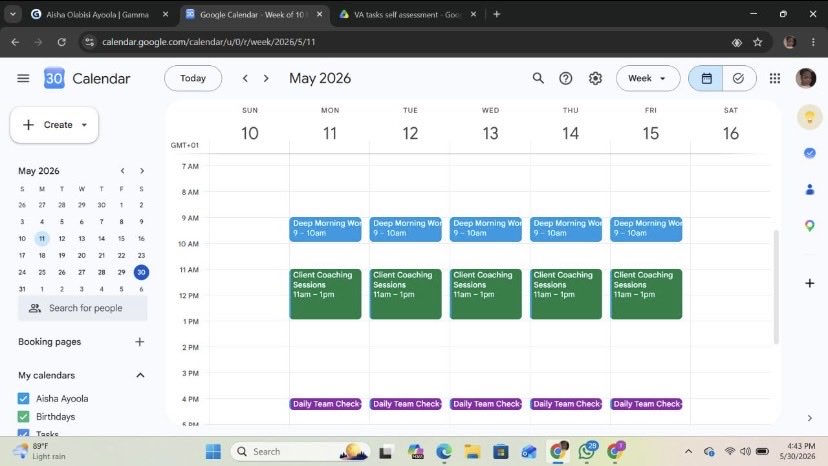Toggle the Tasks calendar checkbox
Image resolution: width=828 pixels, height=466 pixels.
(x=23, y=433)
